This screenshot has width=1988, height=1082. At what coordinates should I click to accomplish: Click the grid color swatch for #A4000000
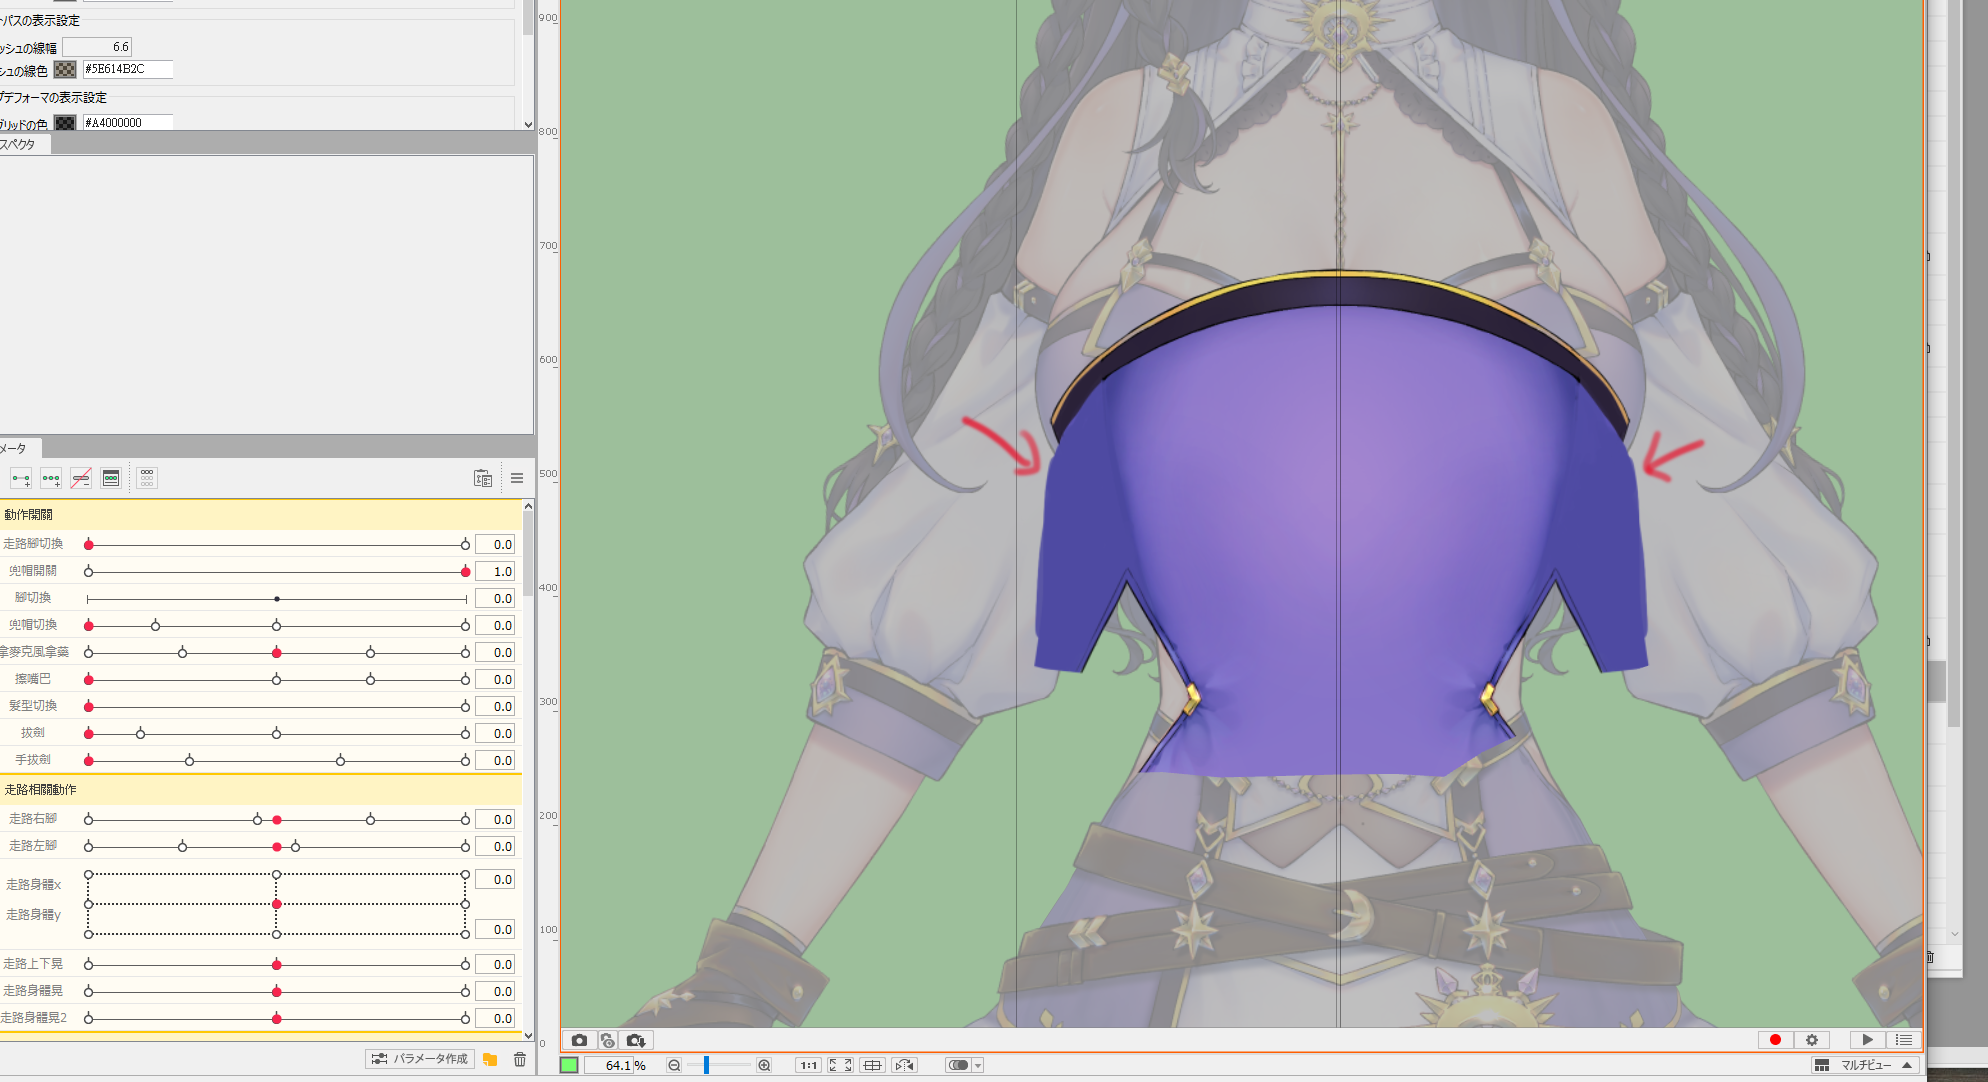click(65, 122)
